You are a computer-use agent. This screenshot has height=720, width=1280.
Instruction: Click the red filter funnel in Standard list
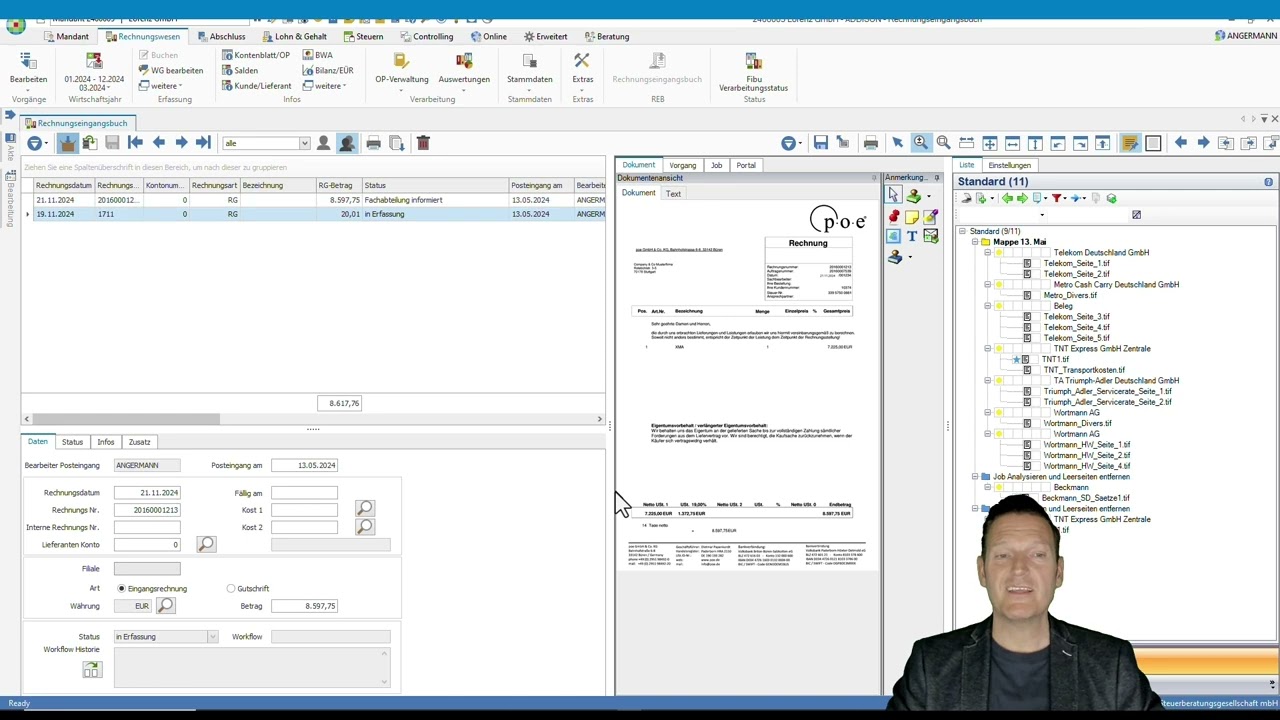(x=1056, y=198)
